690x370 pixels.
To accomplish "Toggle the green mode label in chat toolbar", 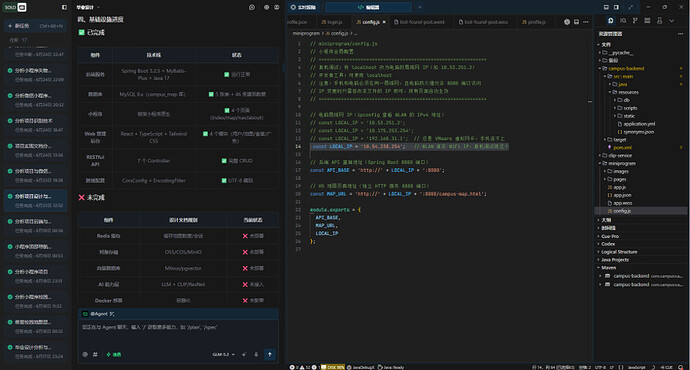I will pos(114,354).
